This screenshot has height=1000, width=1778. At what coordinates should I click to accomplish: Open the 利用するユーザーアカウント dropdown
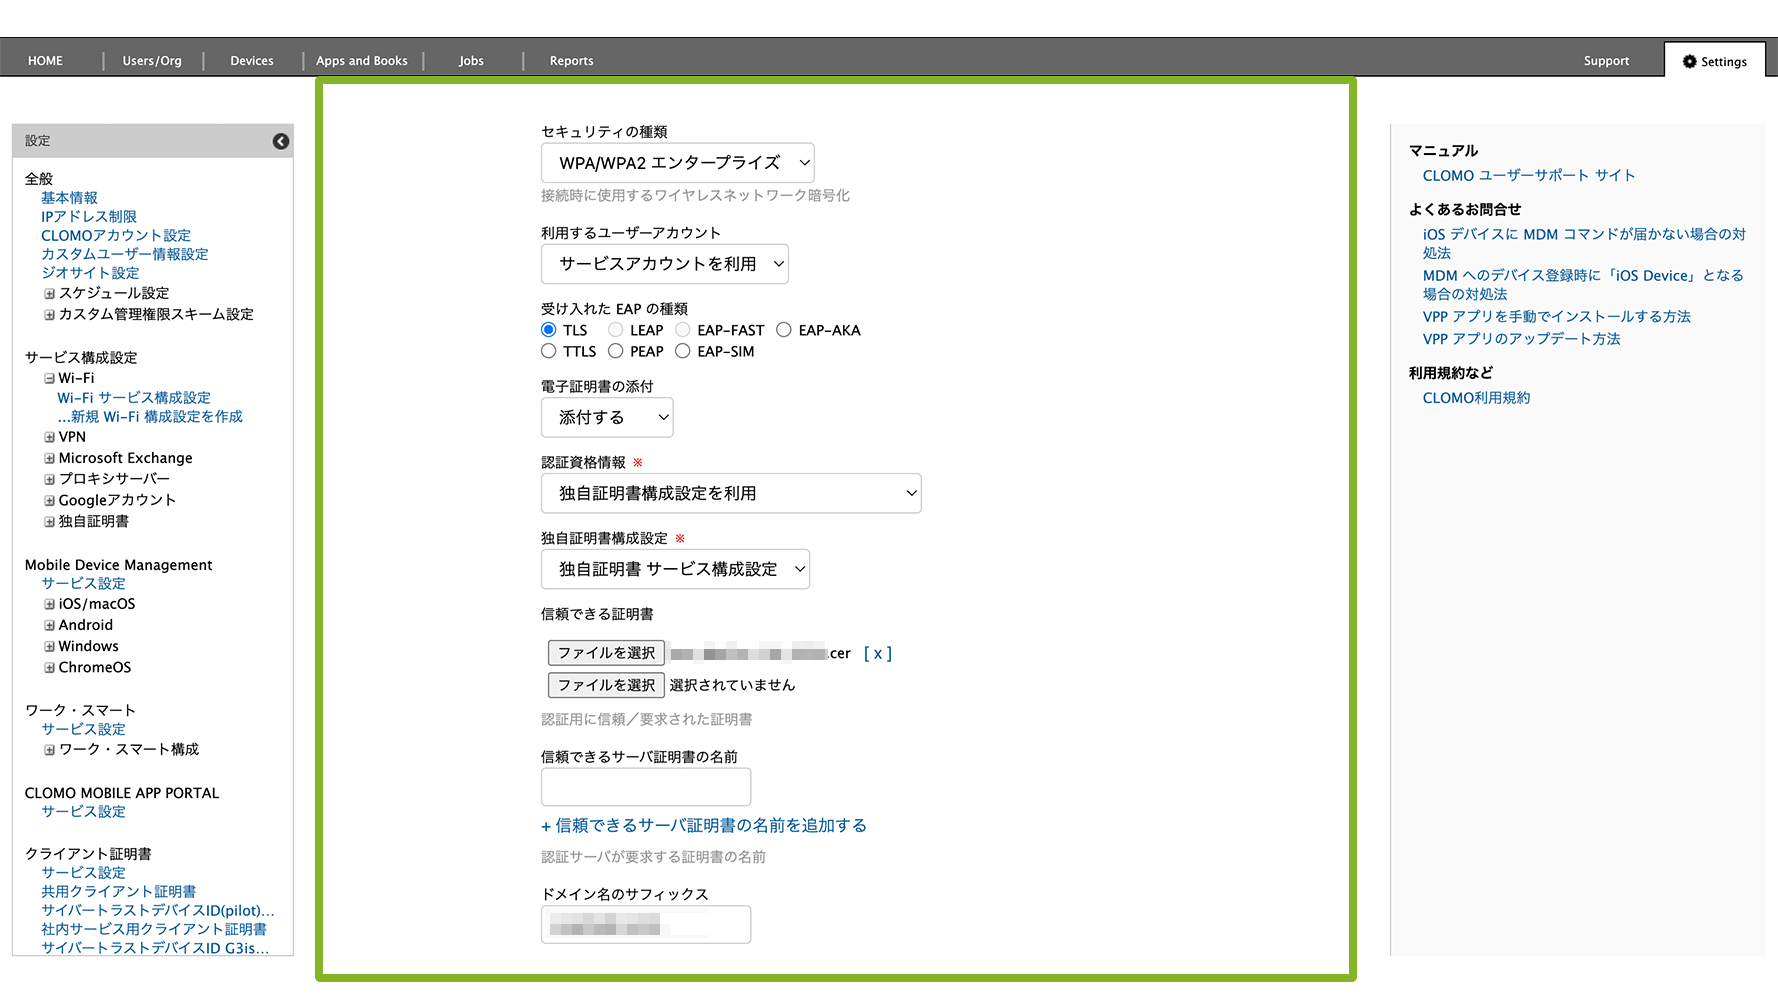click(x=664, y=264)
